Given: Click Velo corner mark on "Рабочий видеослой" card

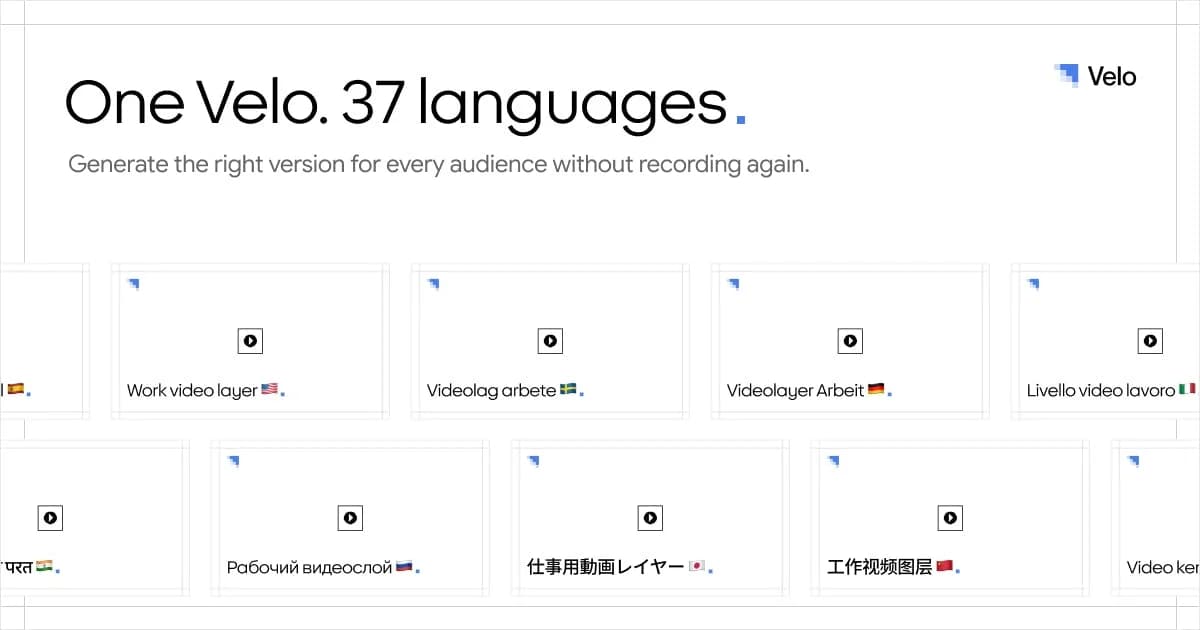Looking at the screenshot, I should pyautogui.click(x=233, y=461).
